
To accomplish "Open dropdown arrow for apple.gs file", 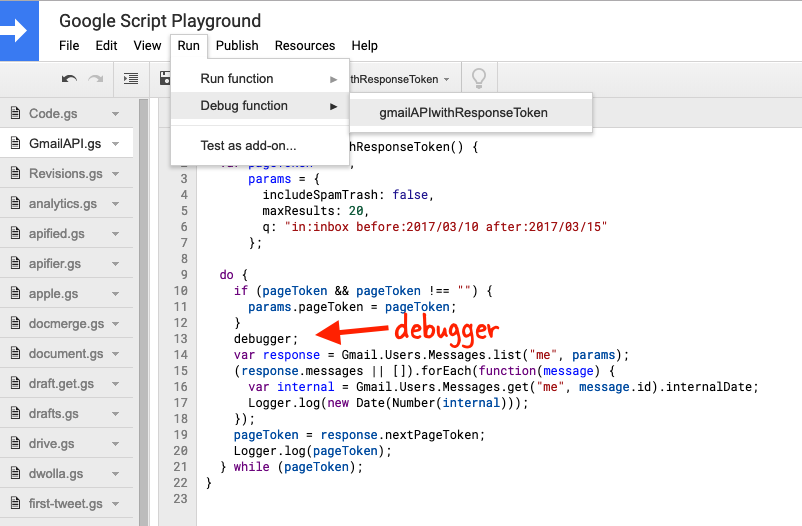I will (116, 294).
